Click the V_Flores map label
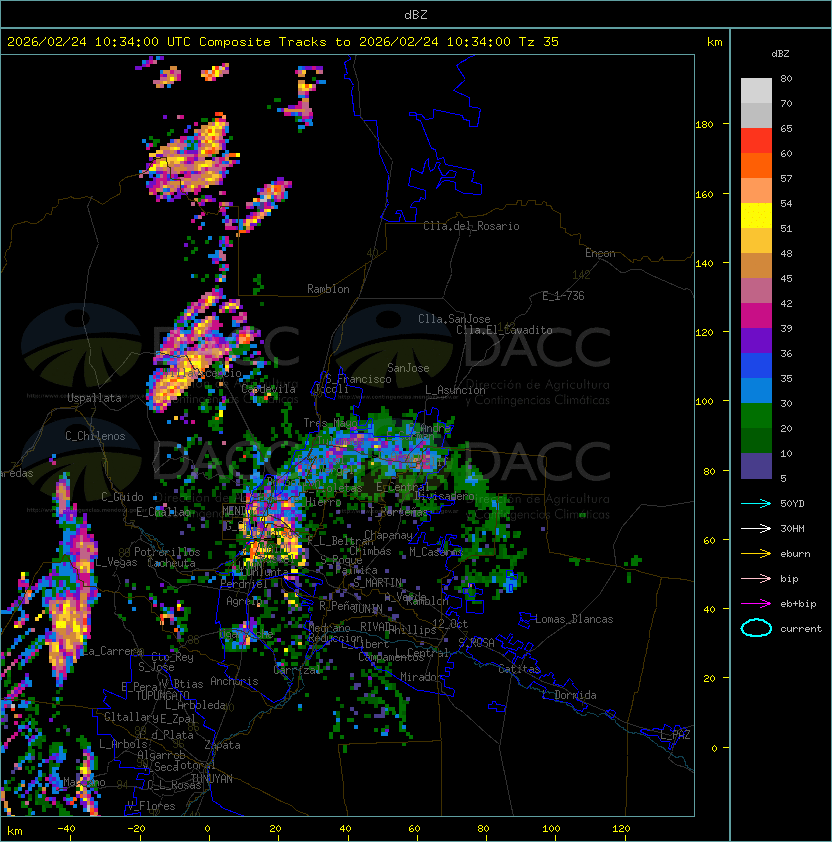Viewport: 832px width, 842px height. (151, 806)
